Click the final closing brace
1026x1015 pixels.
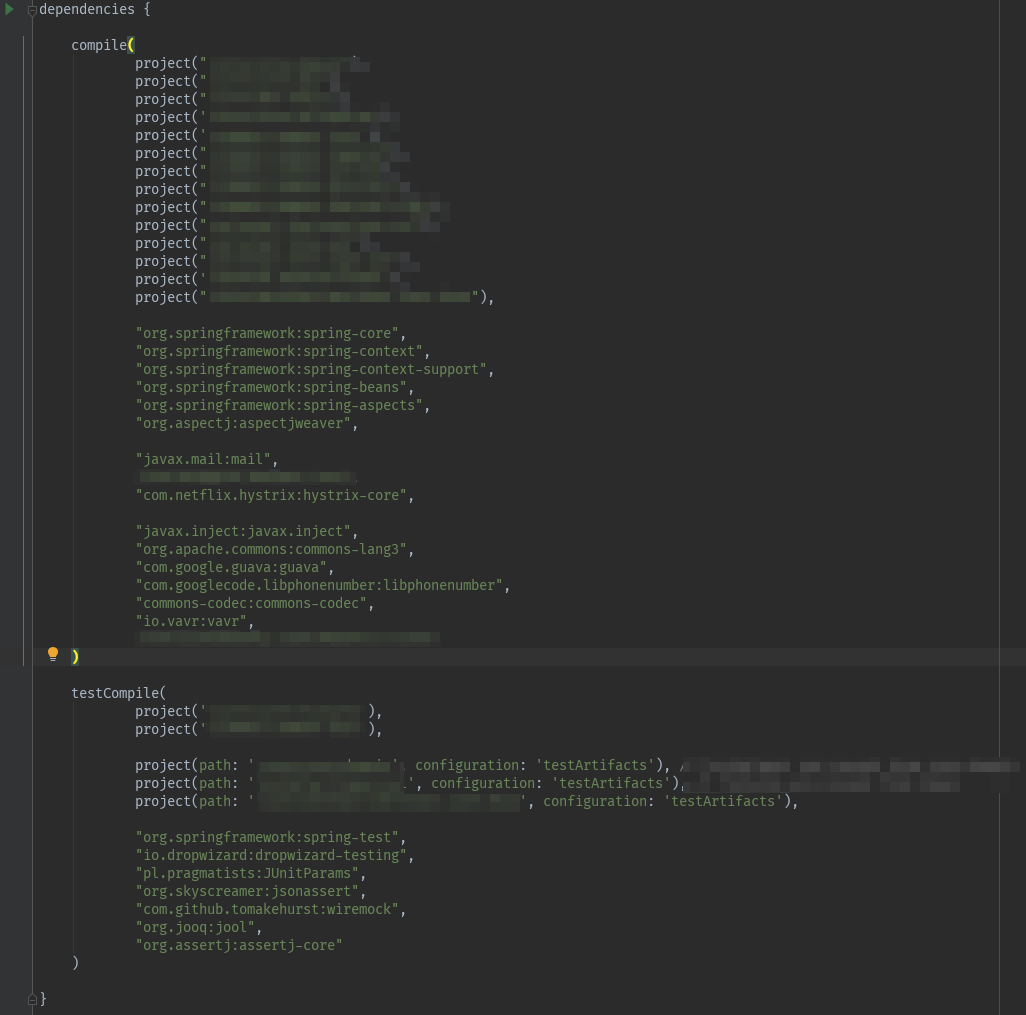[x=43, y=999]
